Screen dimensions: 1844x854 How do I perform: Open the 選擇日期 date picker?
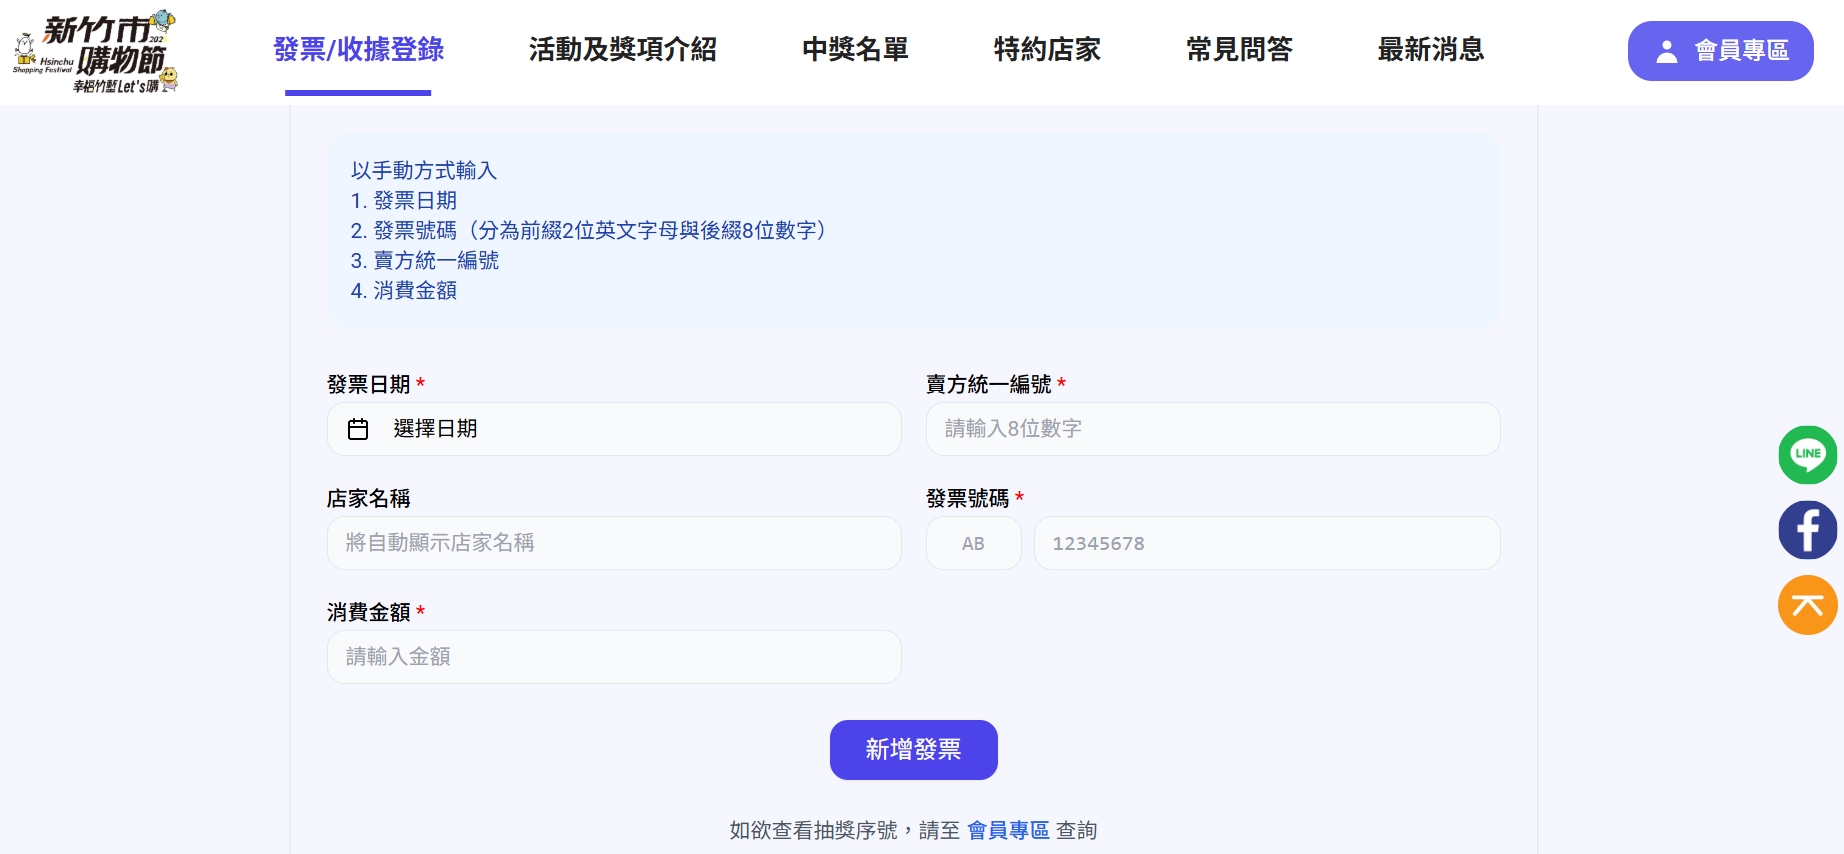click(614, 429)
